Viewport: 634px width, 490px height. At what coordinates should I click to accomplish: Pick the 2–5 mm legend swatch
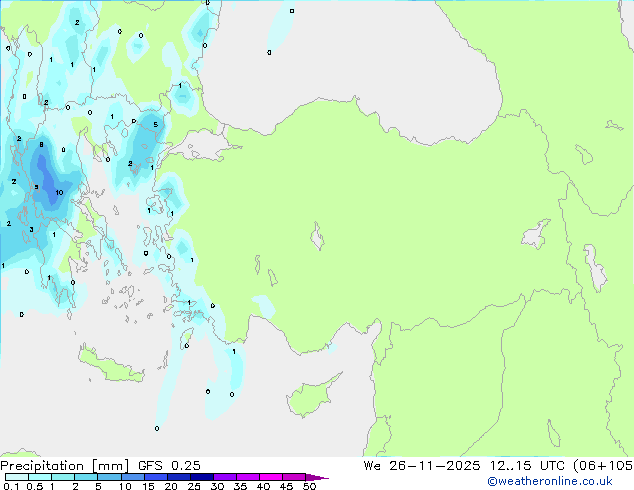tap(86, 477)
